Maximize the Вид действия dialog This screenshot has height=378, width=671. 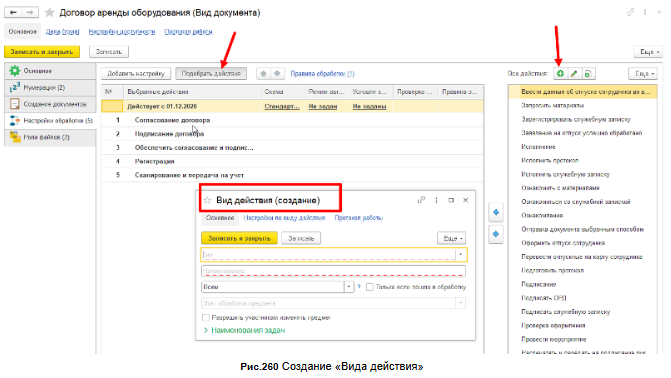click(x=451, y=200)
